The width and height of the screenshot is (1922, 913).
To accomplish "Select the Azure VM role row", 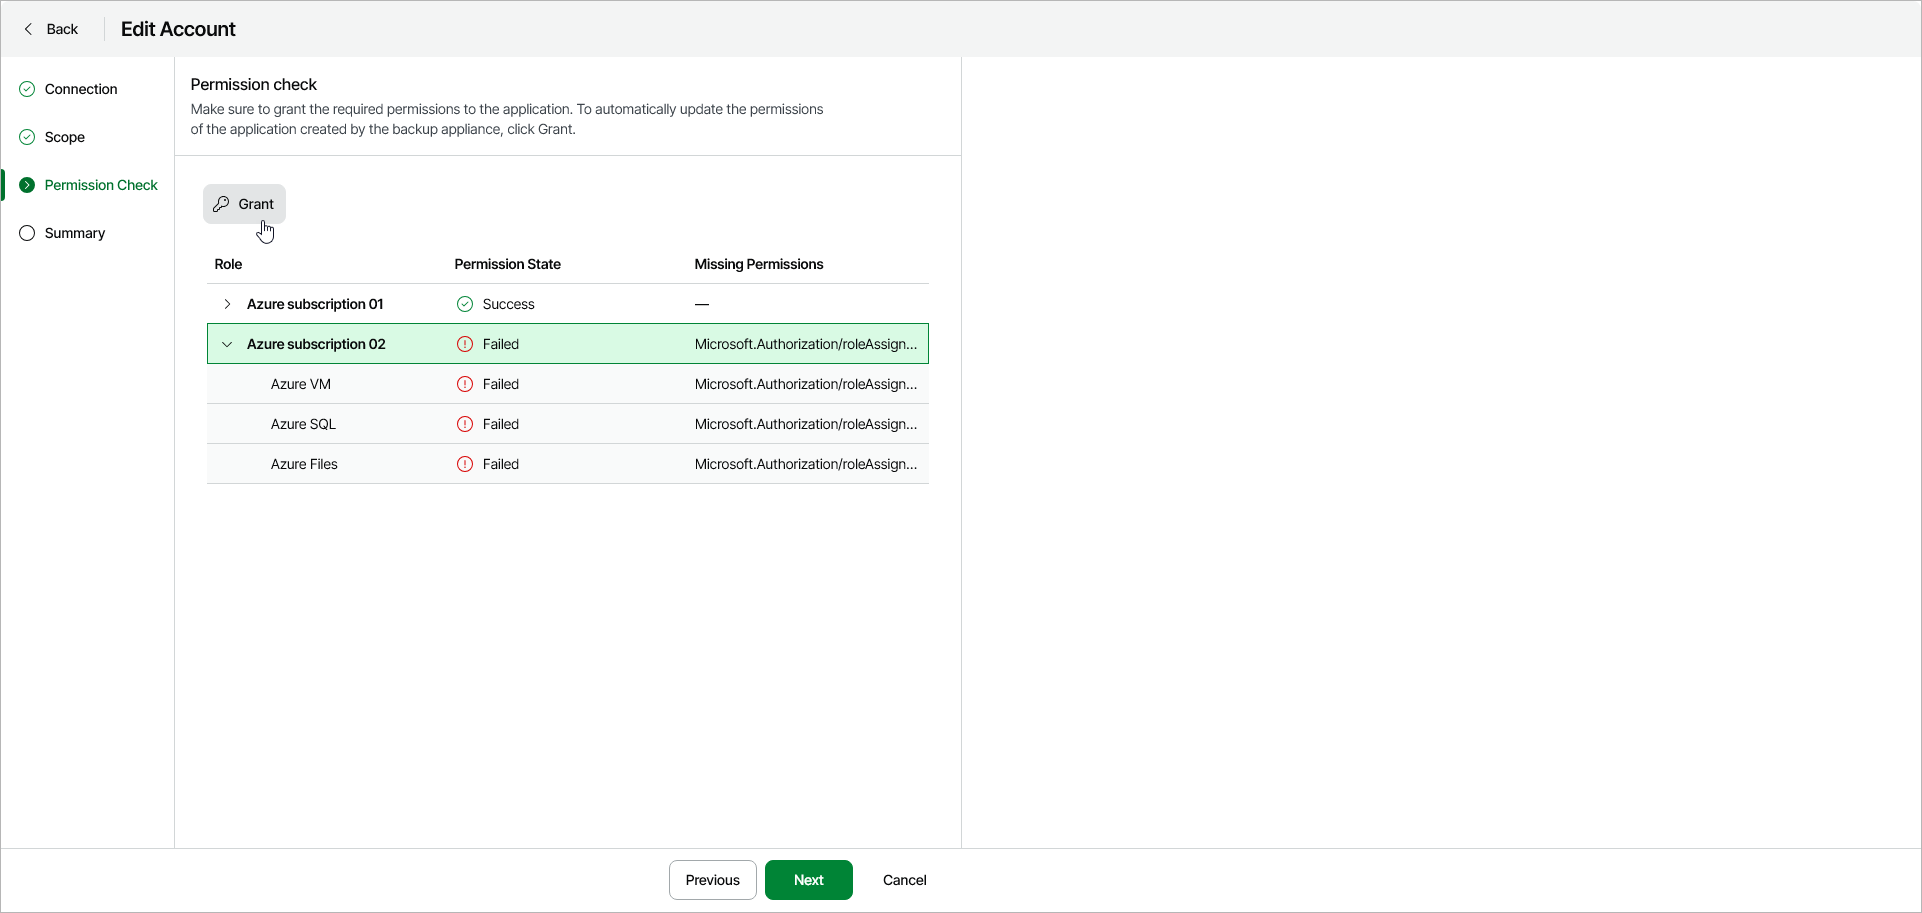I will point(301,384).
